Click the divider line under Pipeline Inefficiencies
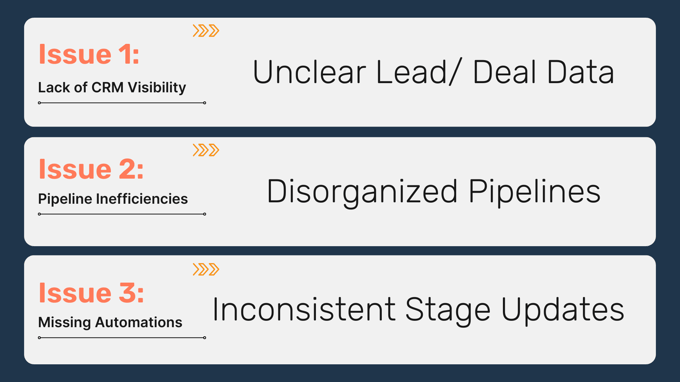Image resolution: width=680 pixels, height=382 pixels. (122, 214)
